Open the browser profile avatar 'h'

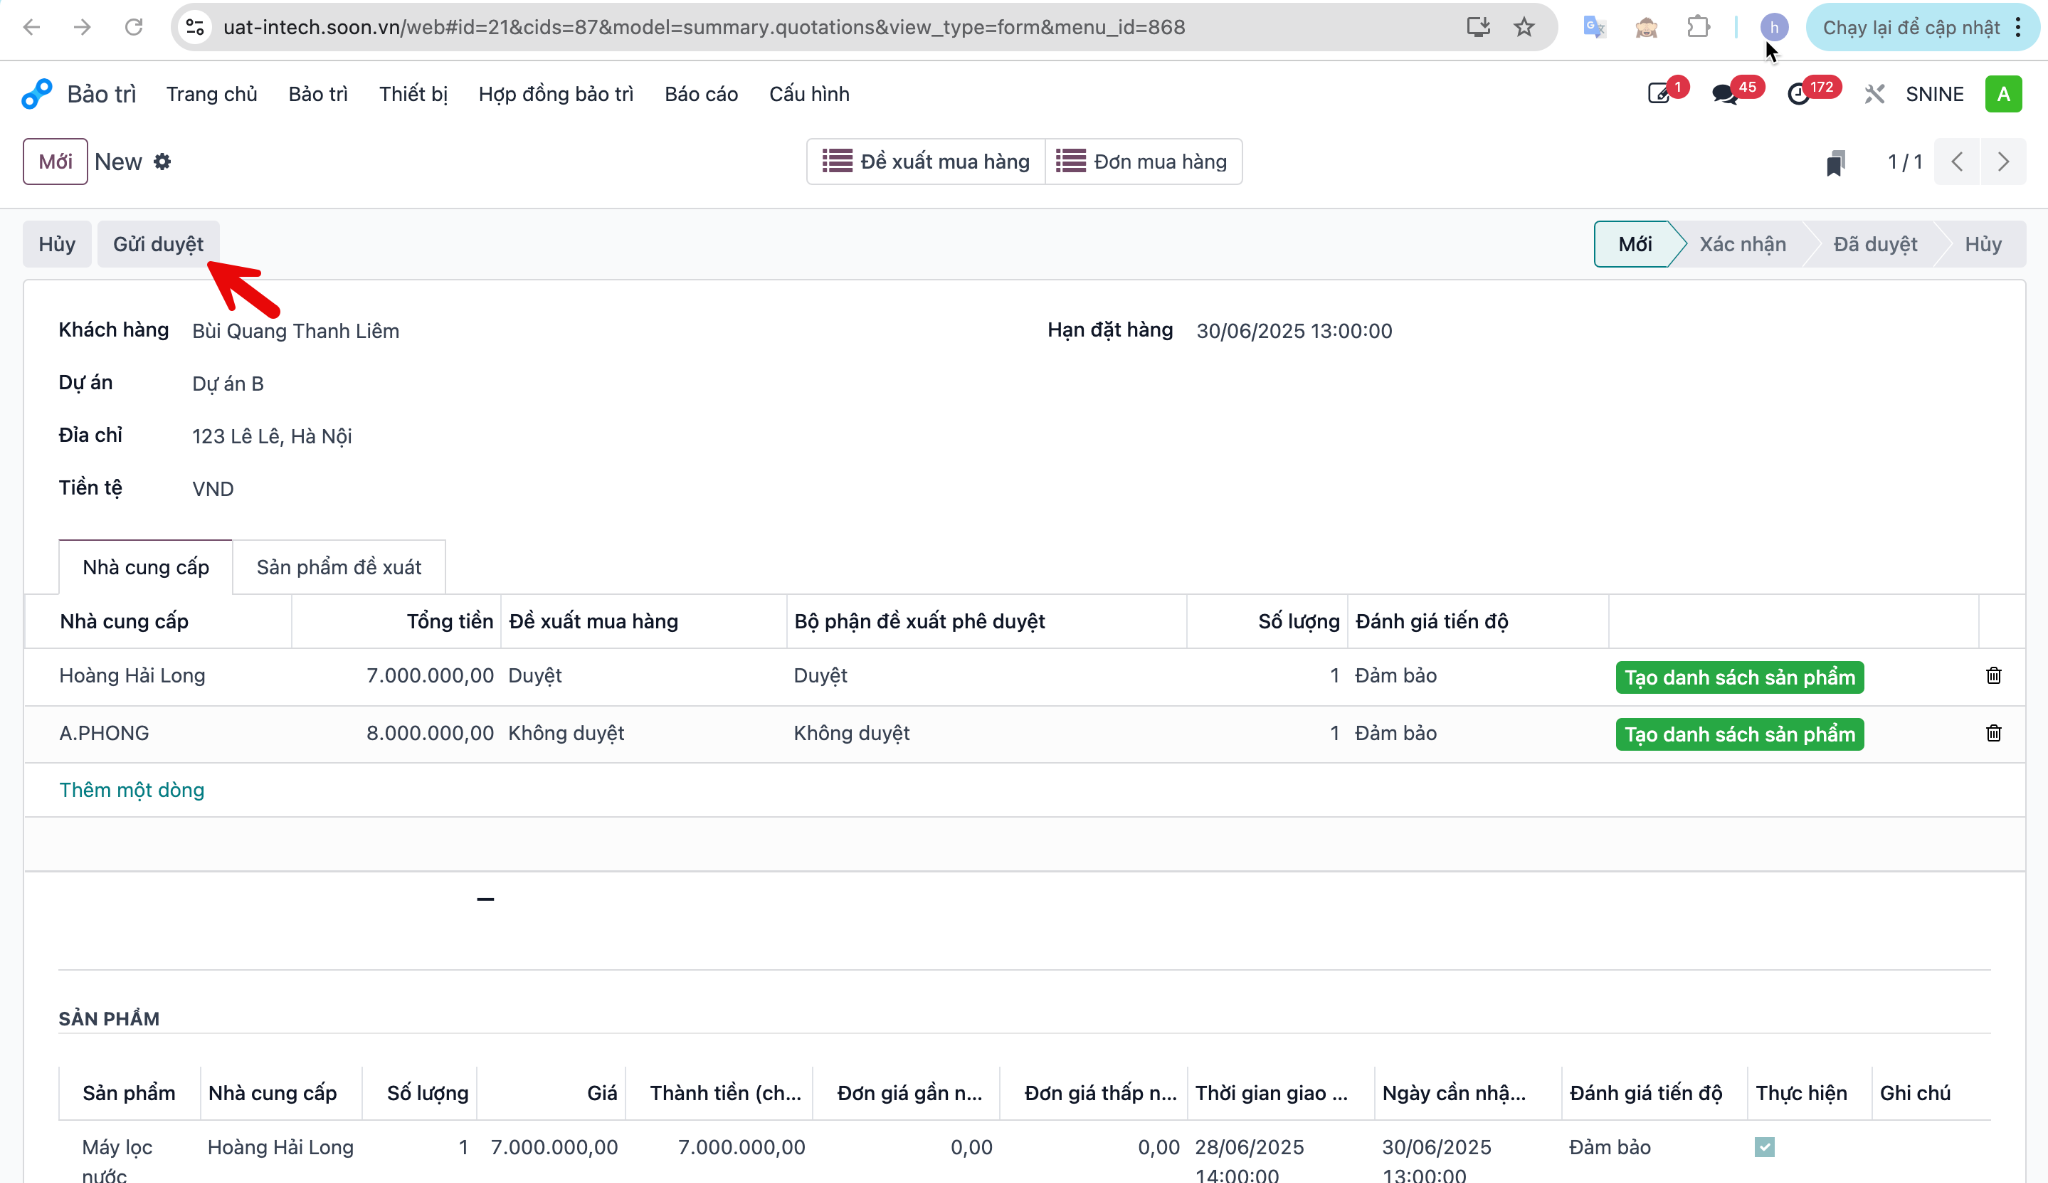pos(1774,27)
